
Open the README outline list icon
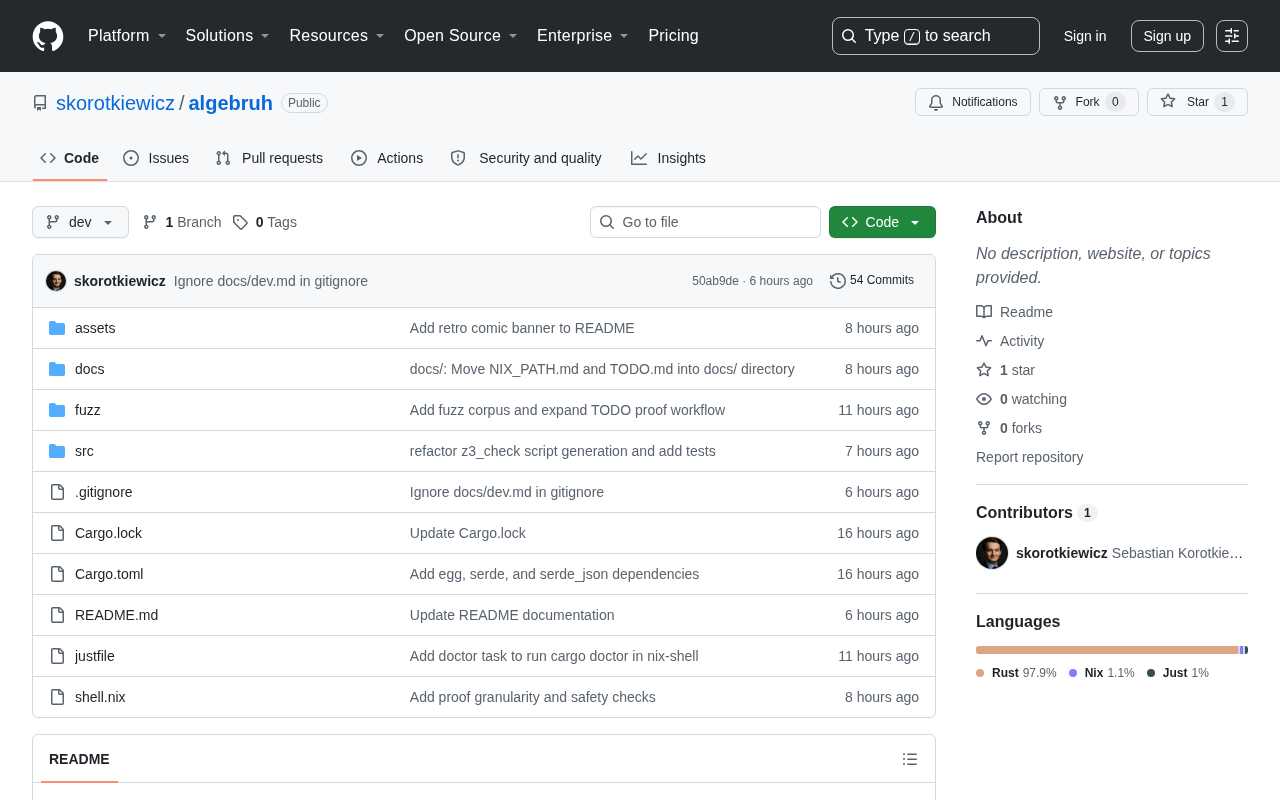click(910, 759)
